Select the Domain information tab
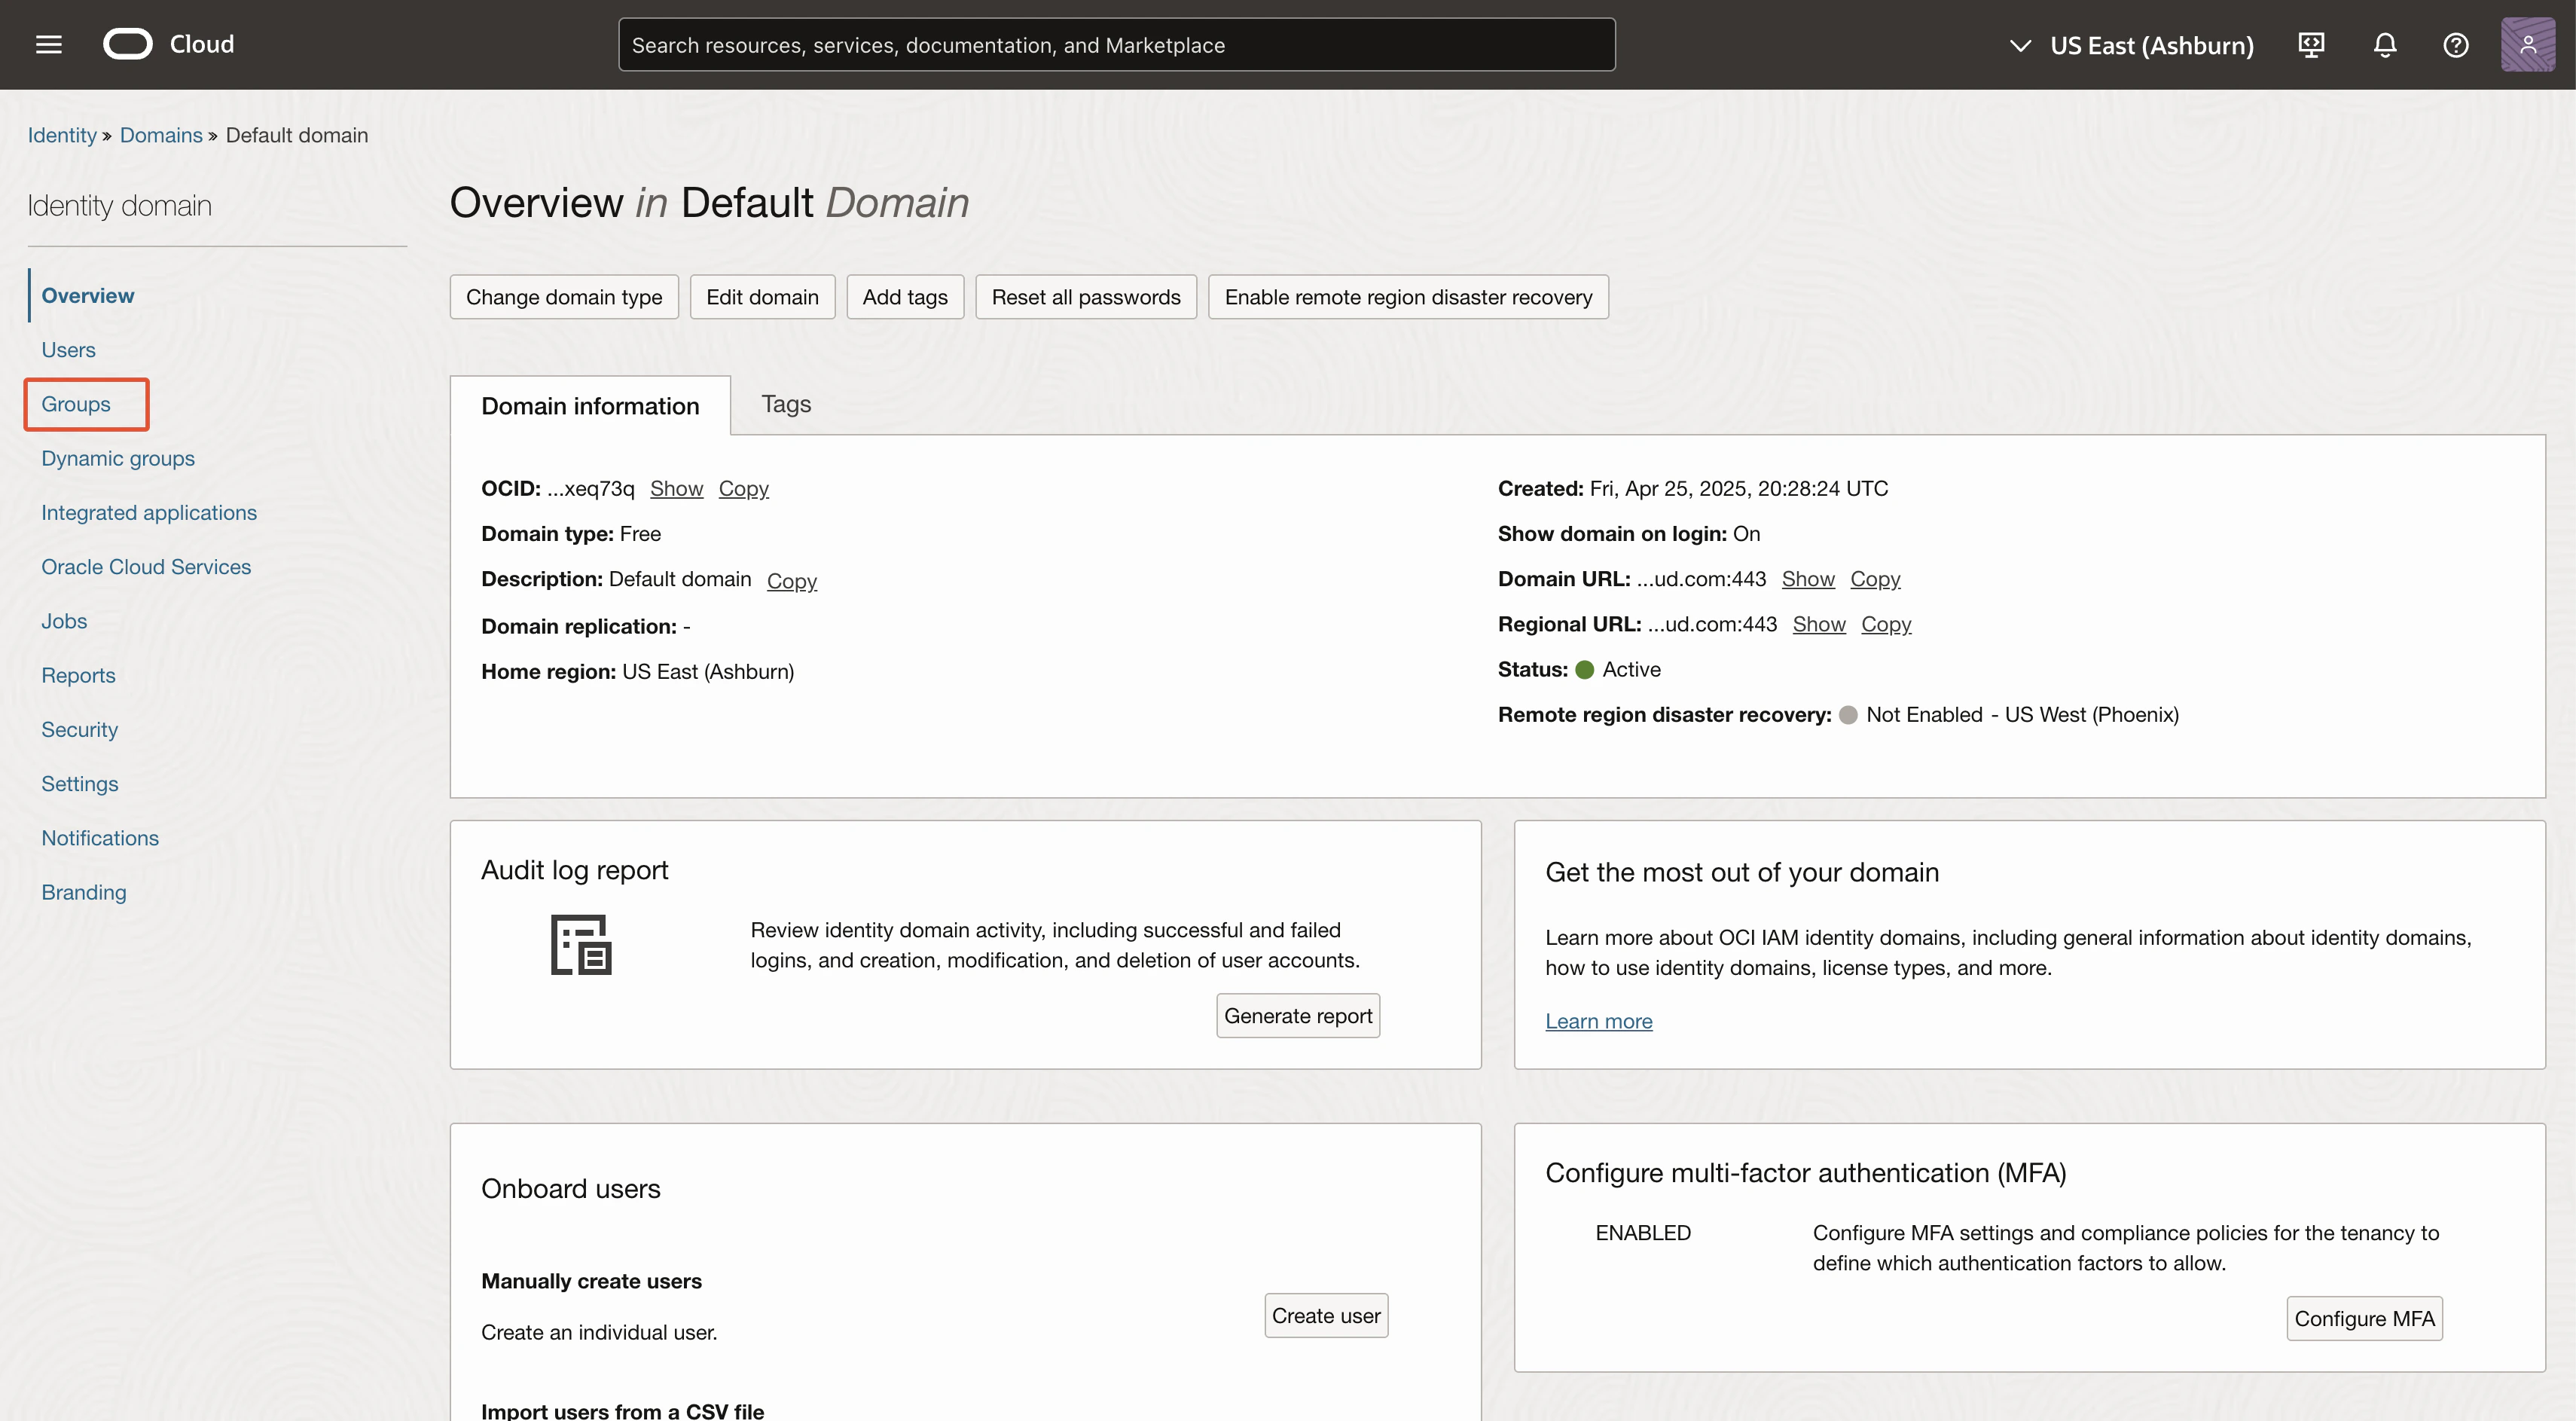This screenshot has height=1421, width=2576. (x=590, y=406)
